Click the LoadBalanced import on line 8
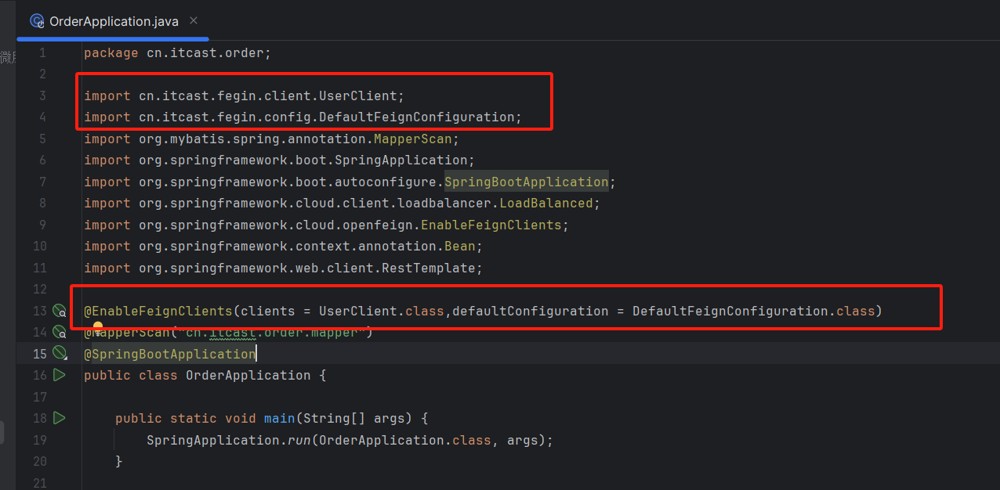 [546, 203]
